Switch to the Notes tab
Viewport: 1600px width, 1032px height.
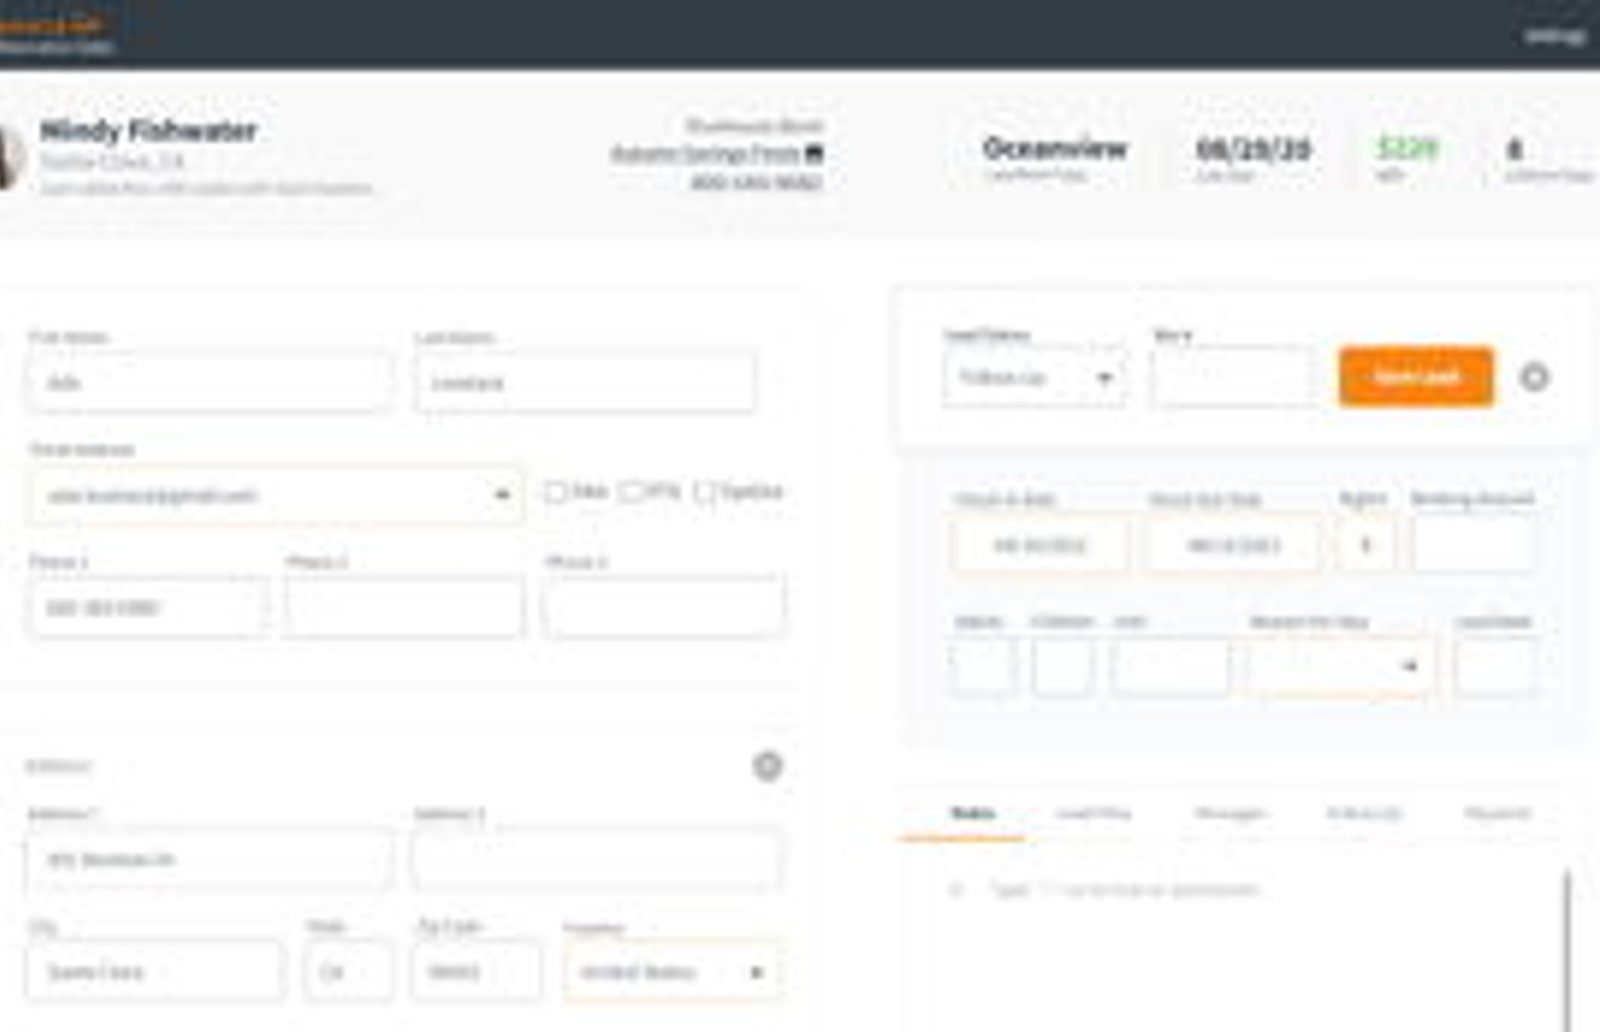pyautogui.click(x=972, y=813)
